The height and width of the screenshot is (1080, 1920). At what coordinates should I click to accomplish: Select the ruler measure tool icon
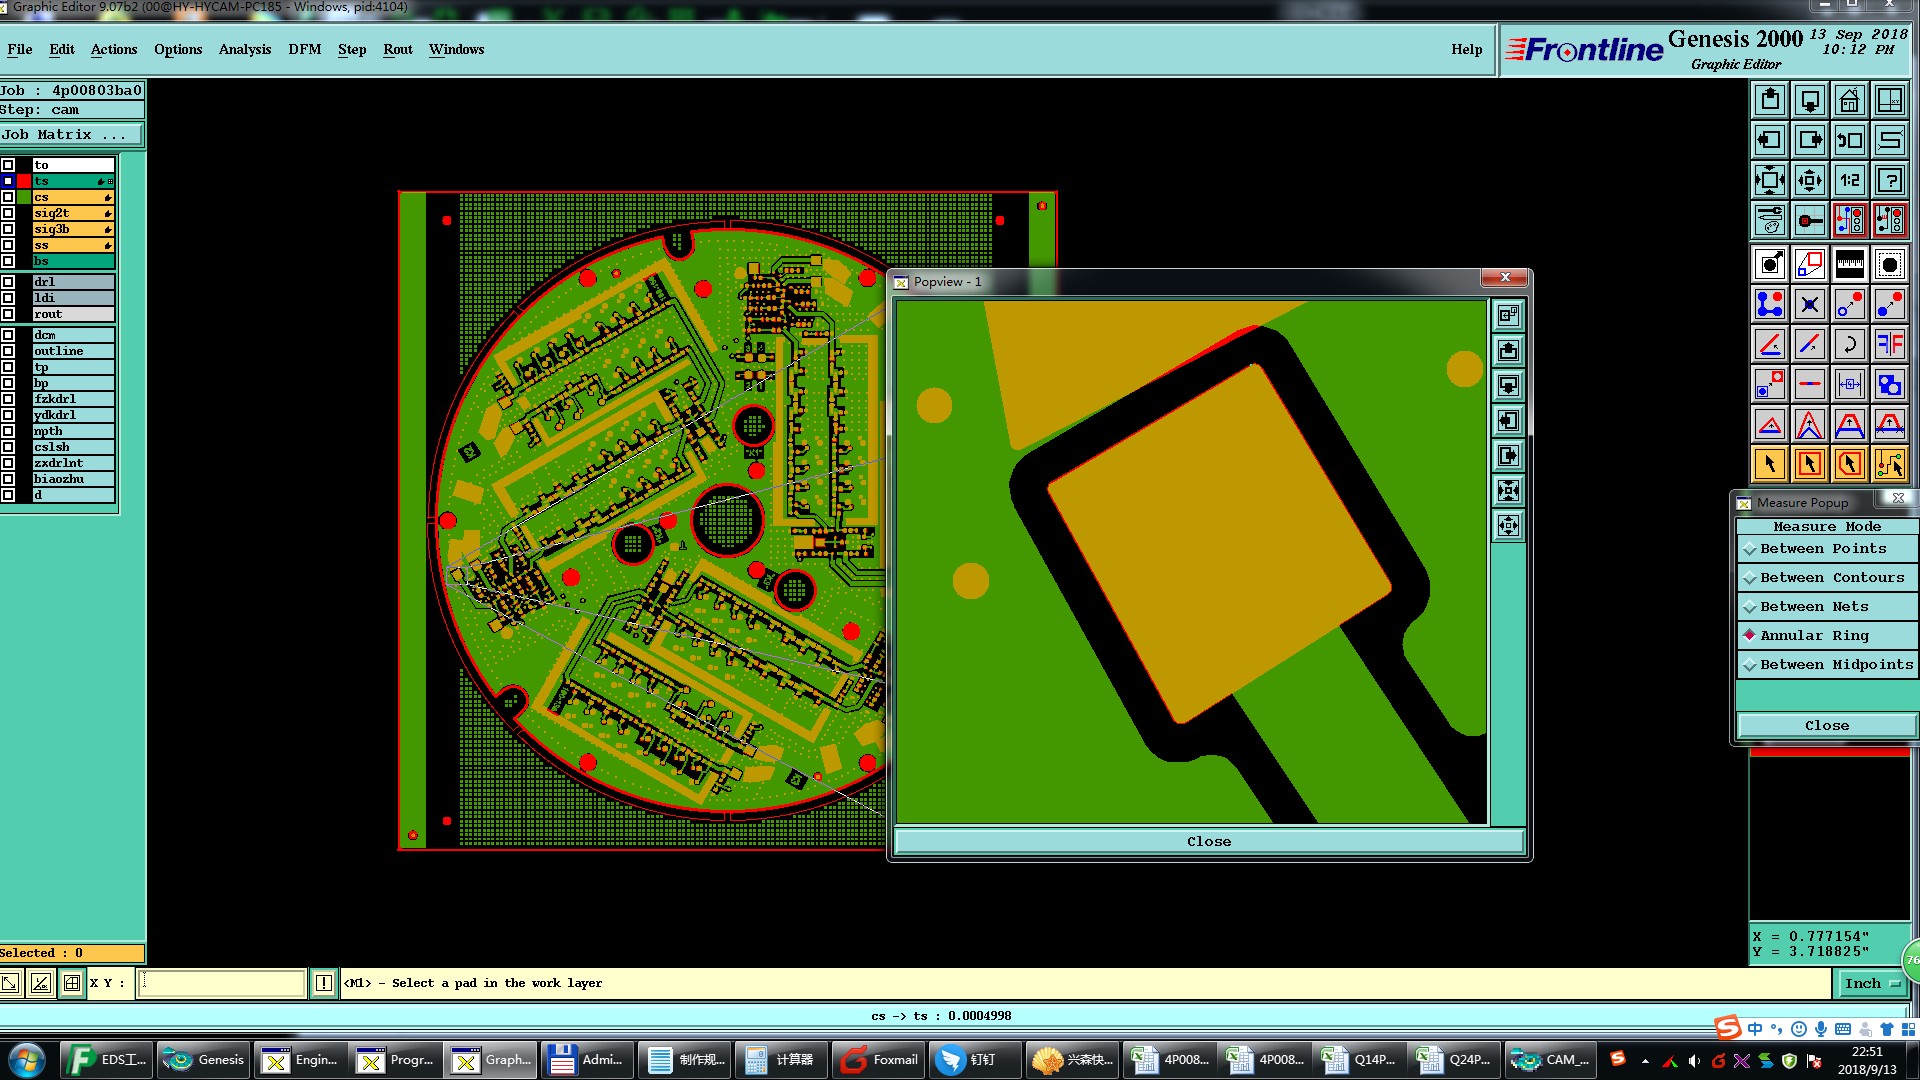tap(1849, 264)
